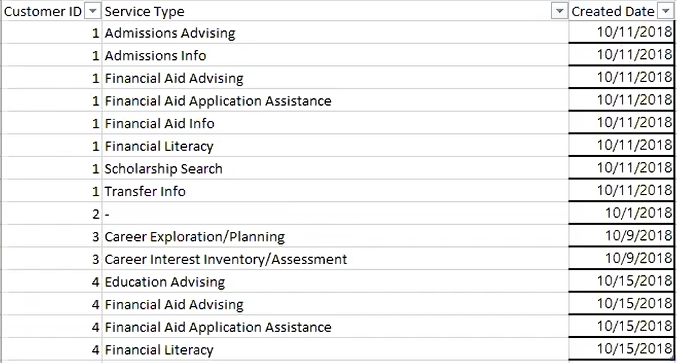Open the Created Date filter dropdown
The image size is (677, 363).
coord(665,12)
